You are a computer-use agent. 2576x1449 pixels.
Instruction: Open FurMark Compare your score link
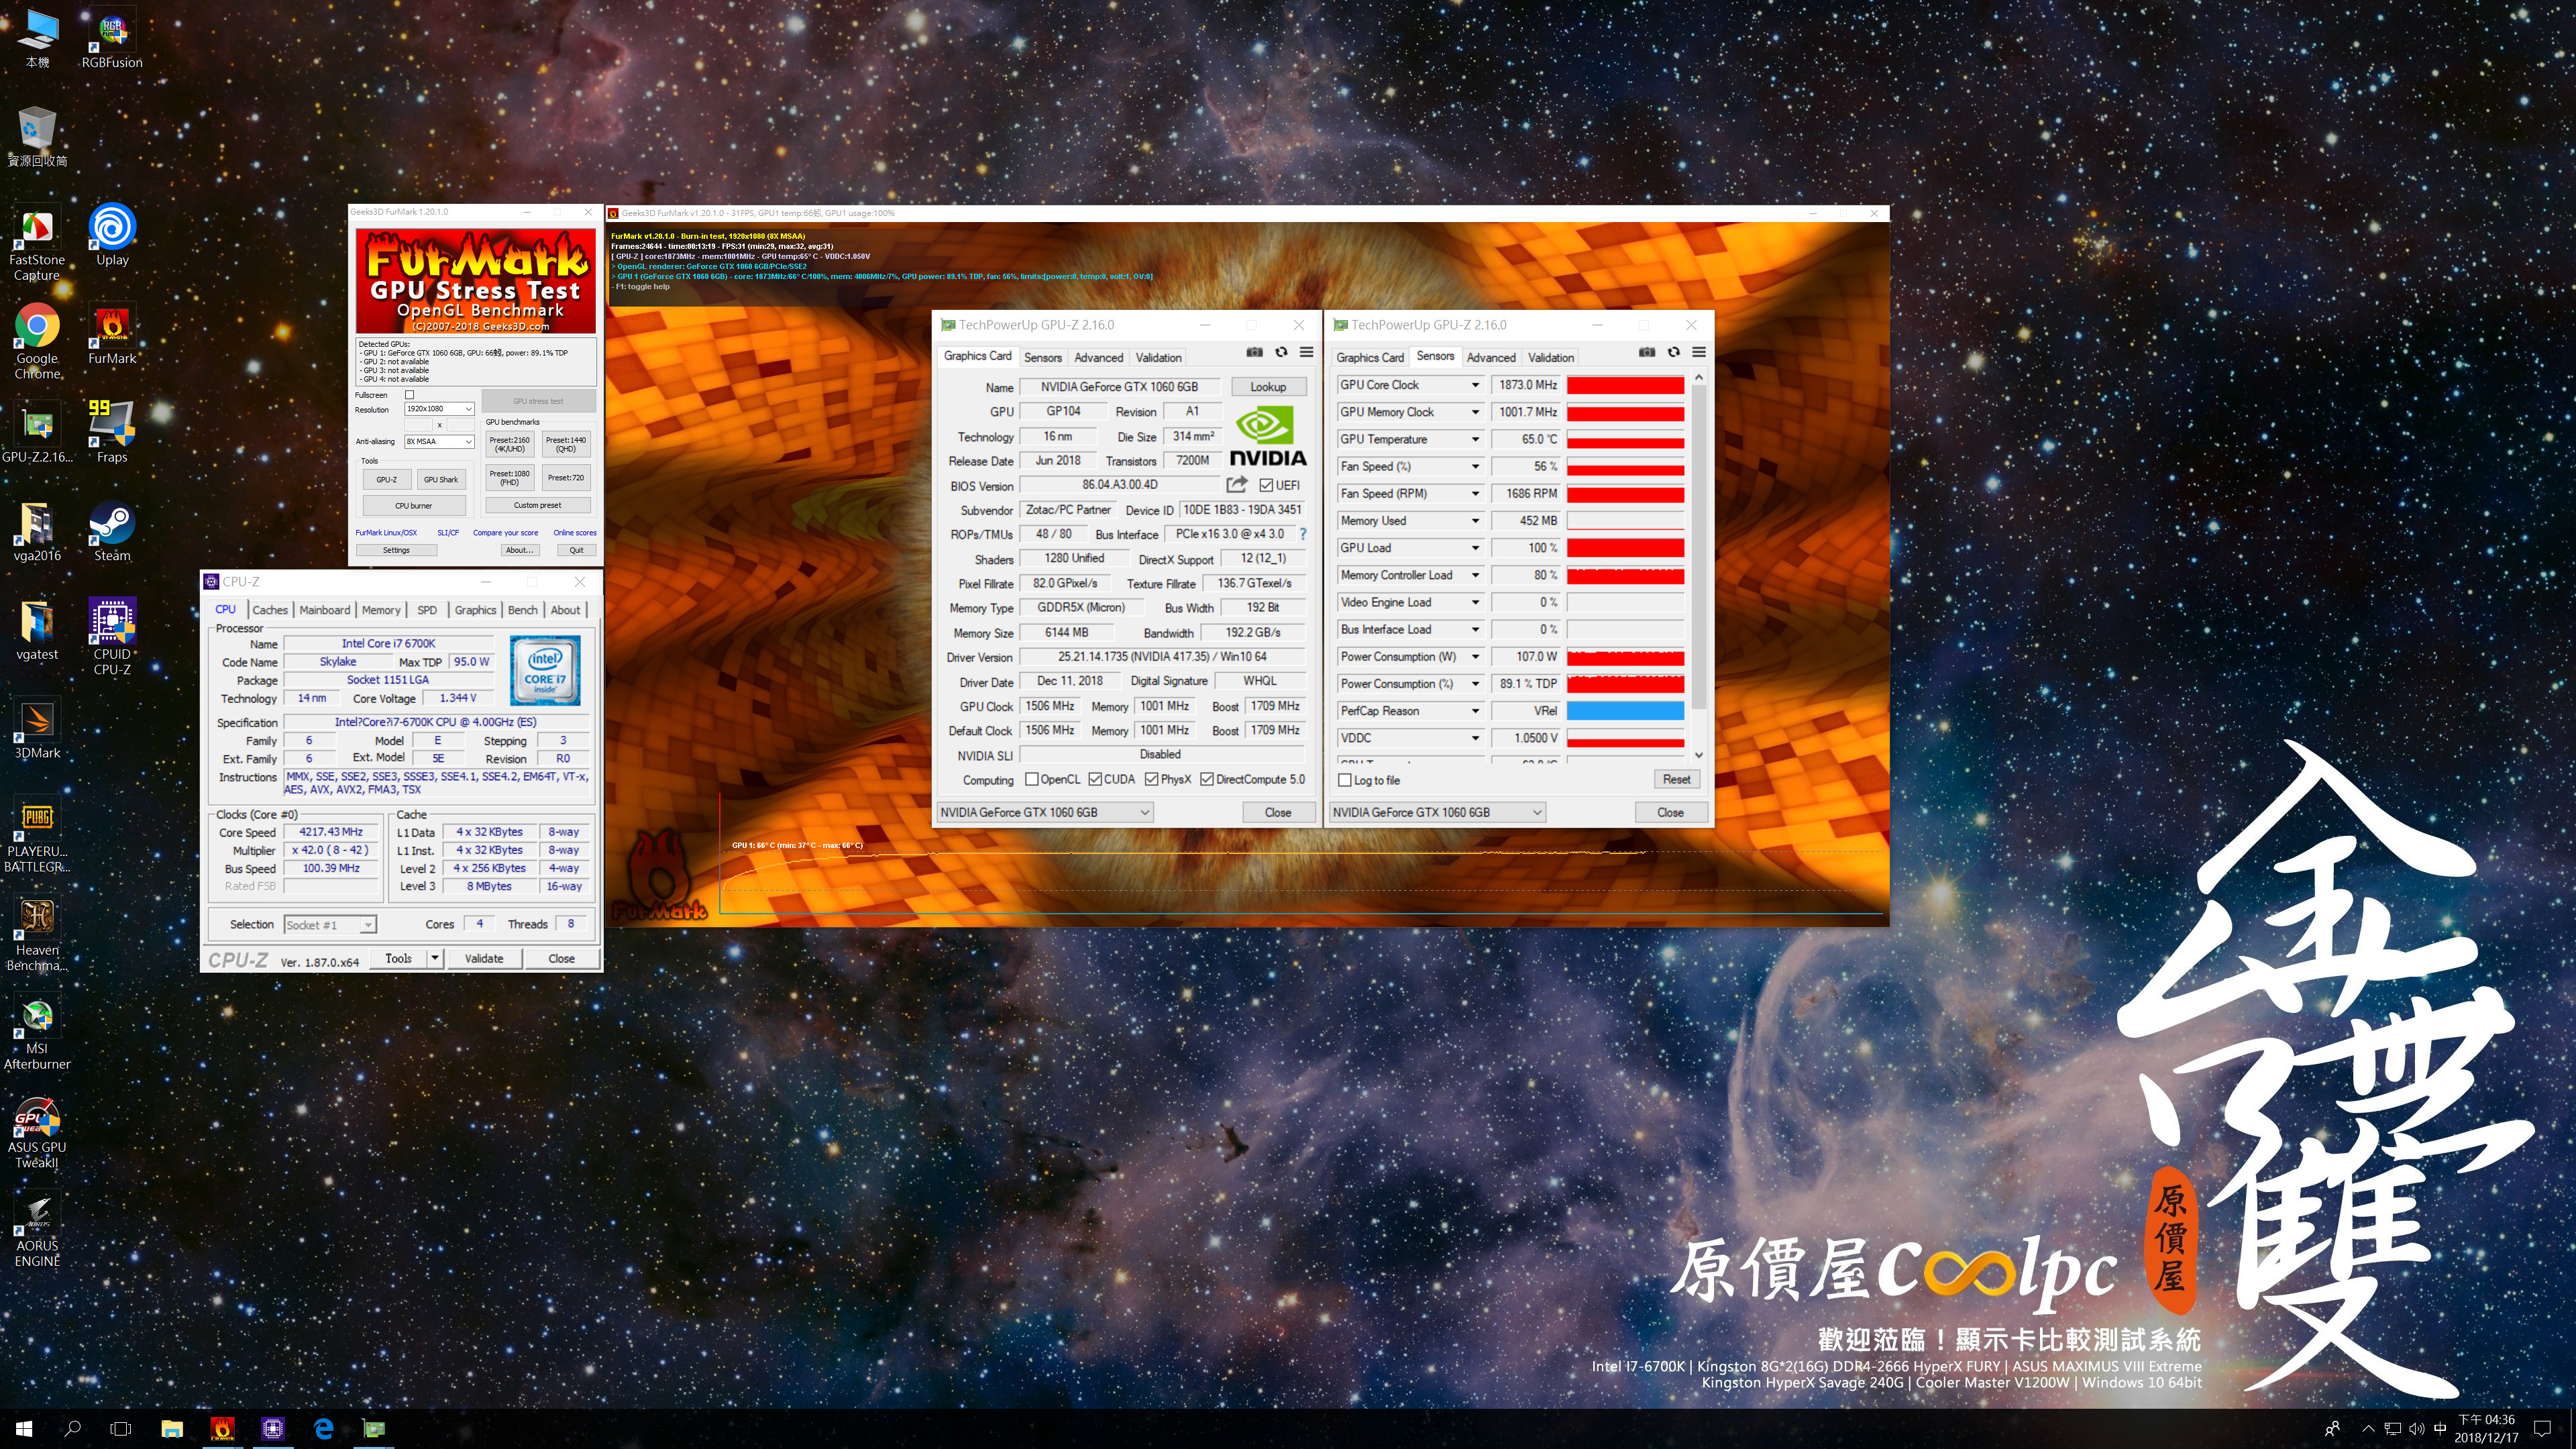click(505, 533)
